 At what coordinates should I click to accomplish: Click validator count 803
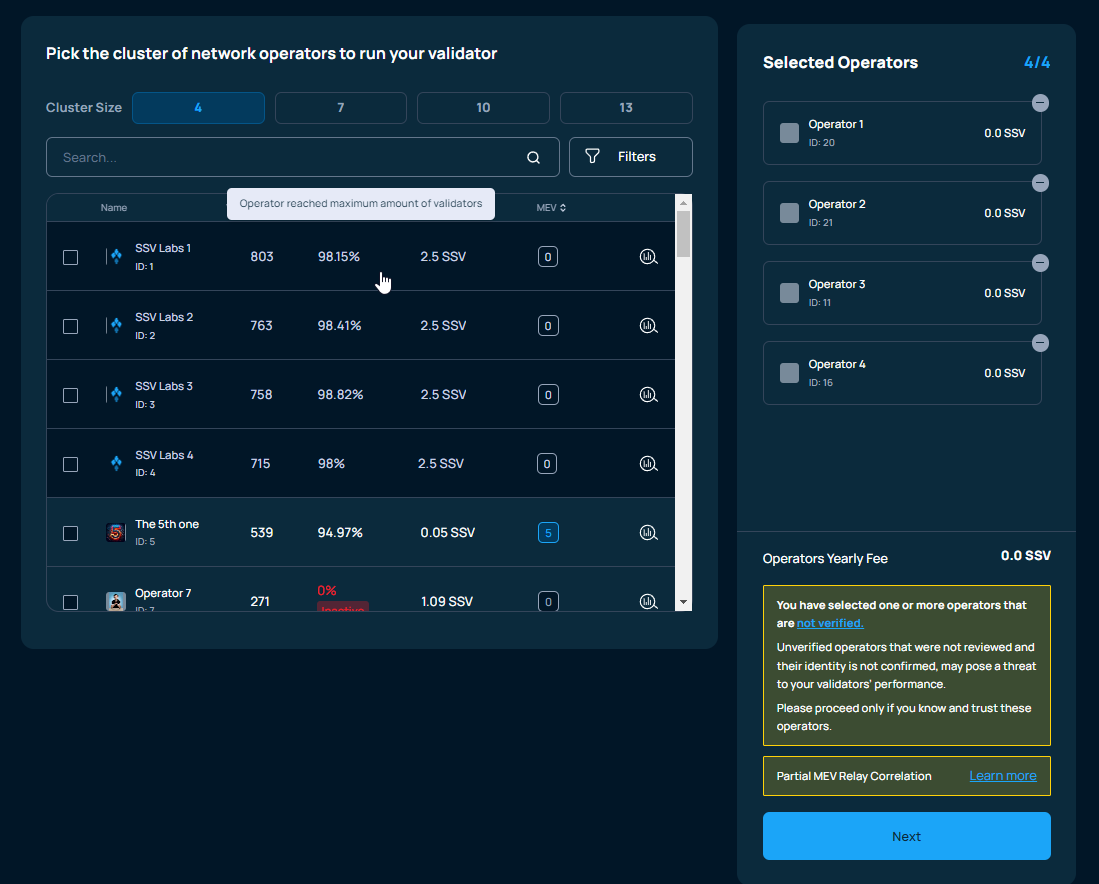(x=261, y=257)
